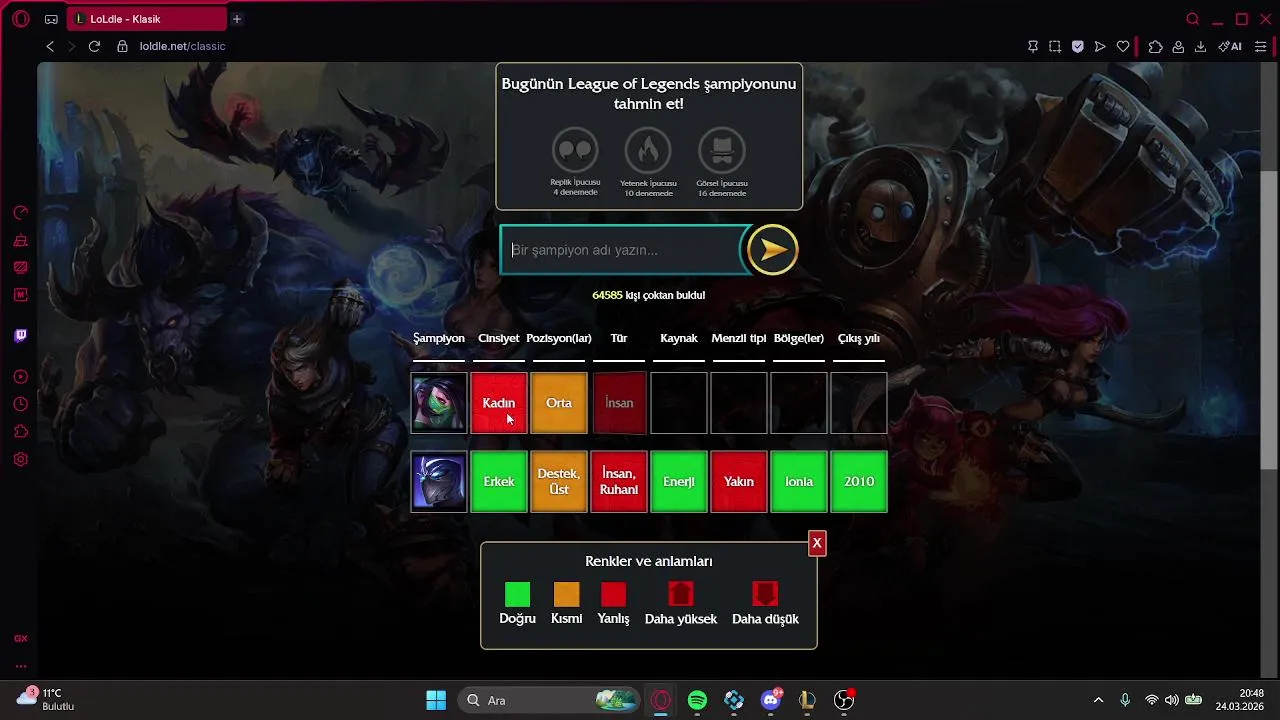1280x720 pixels.
Task: Click the green Erkek cell
Action: [499, 482]
